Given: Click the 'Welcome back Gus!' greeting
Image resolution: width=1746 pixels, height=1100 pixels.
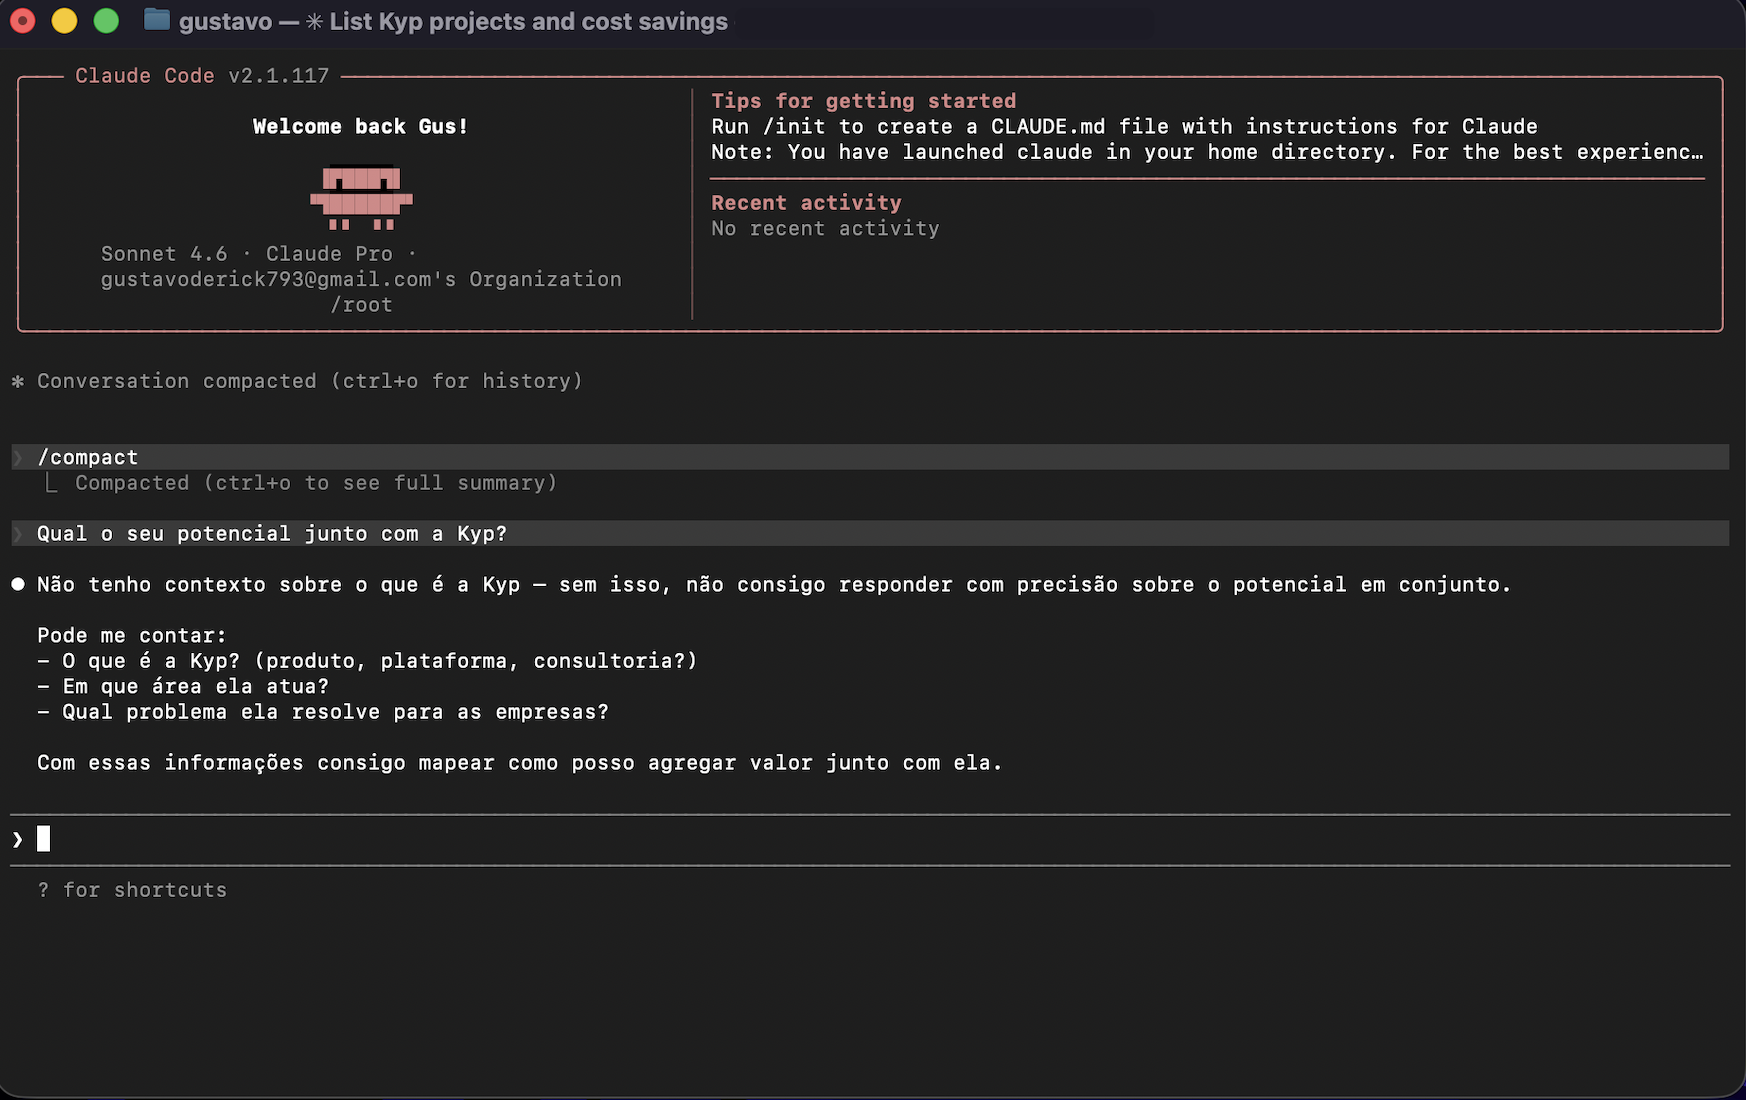Looking at the screenshot, I should (x=360, y=127).
